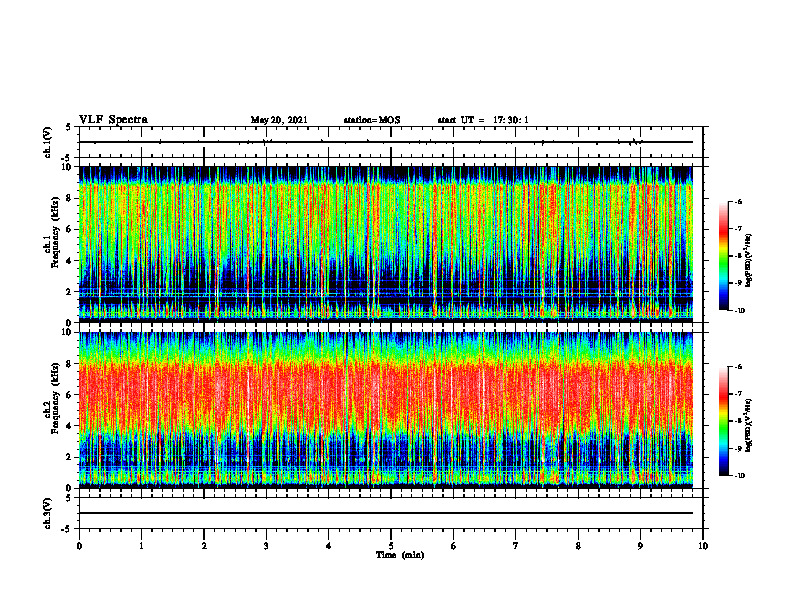Click the "-10" label on ch.2 color bar

point(739,476)
